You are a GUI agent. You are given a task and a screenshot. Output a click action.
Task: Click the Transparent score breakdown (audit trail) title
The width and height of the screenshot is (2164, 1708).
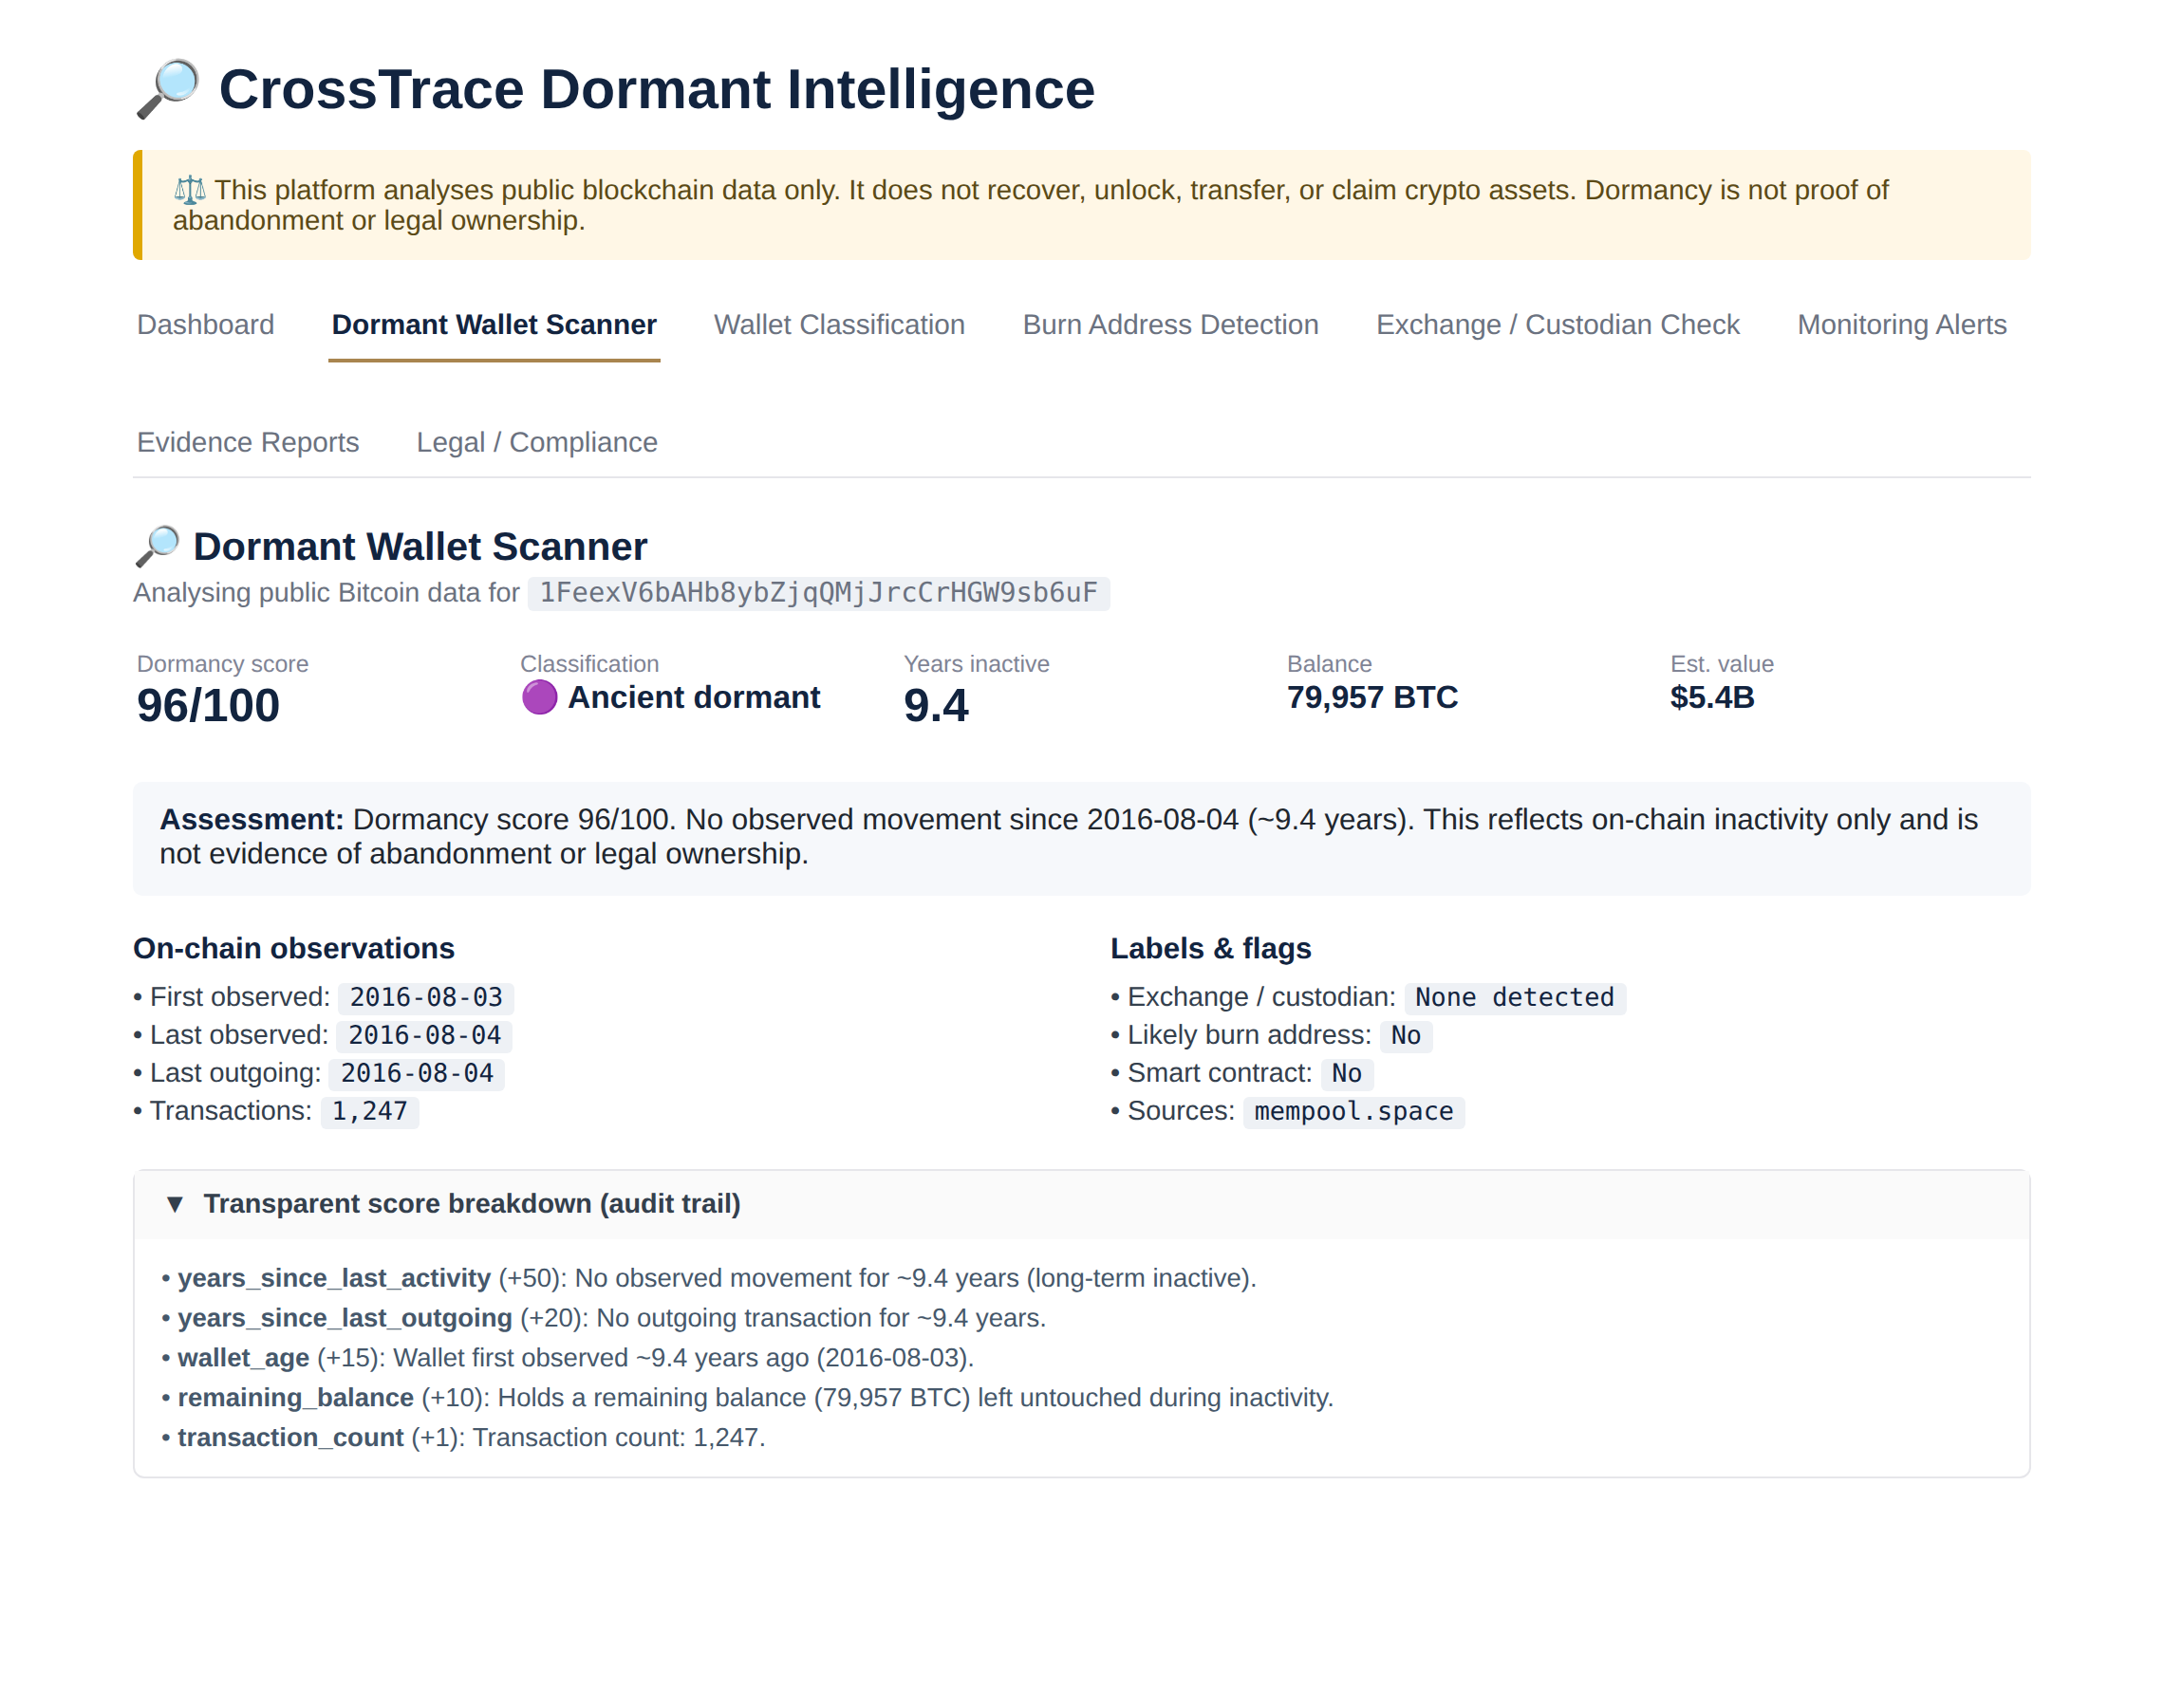coord(472,1204)
